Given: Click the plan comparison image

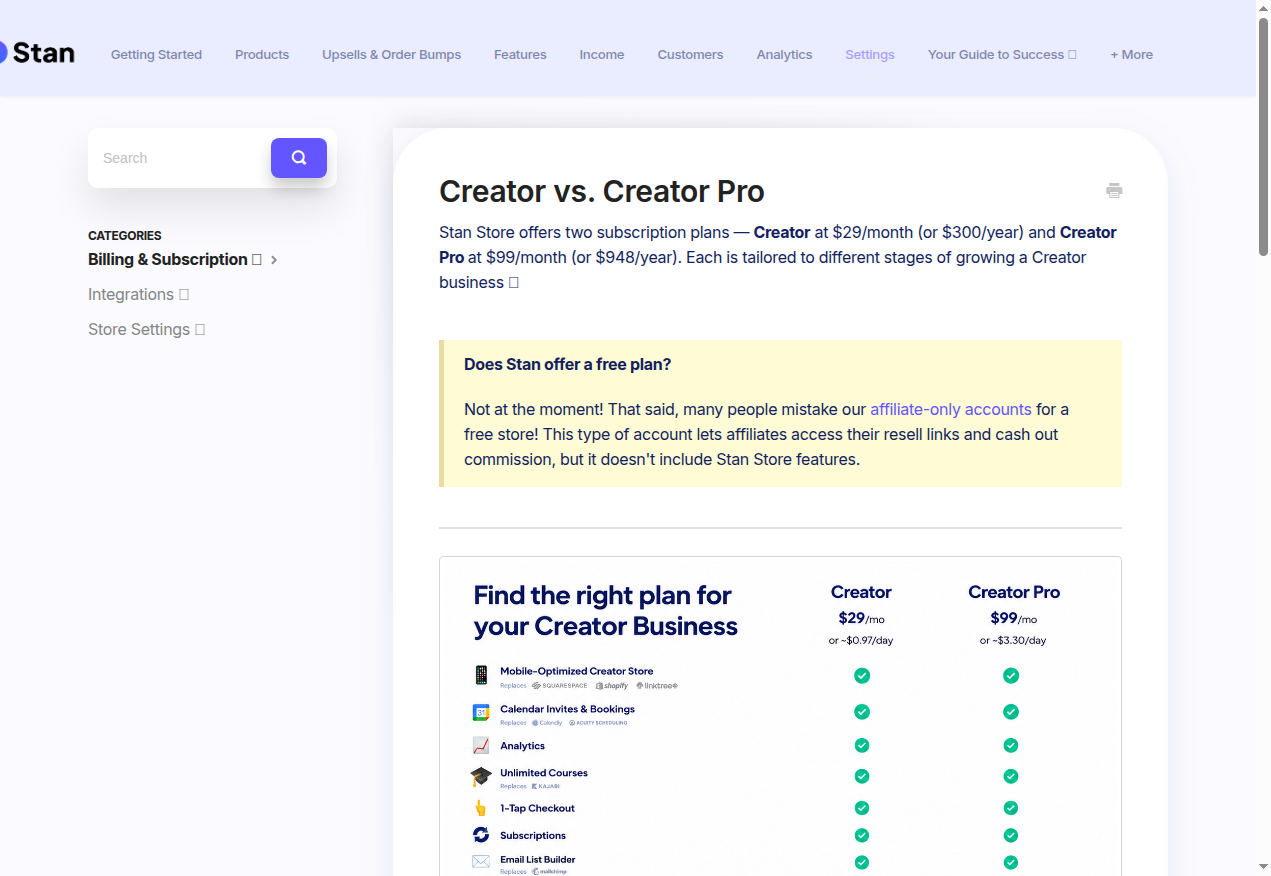Looking at the screenshot, I should point(780,716).
